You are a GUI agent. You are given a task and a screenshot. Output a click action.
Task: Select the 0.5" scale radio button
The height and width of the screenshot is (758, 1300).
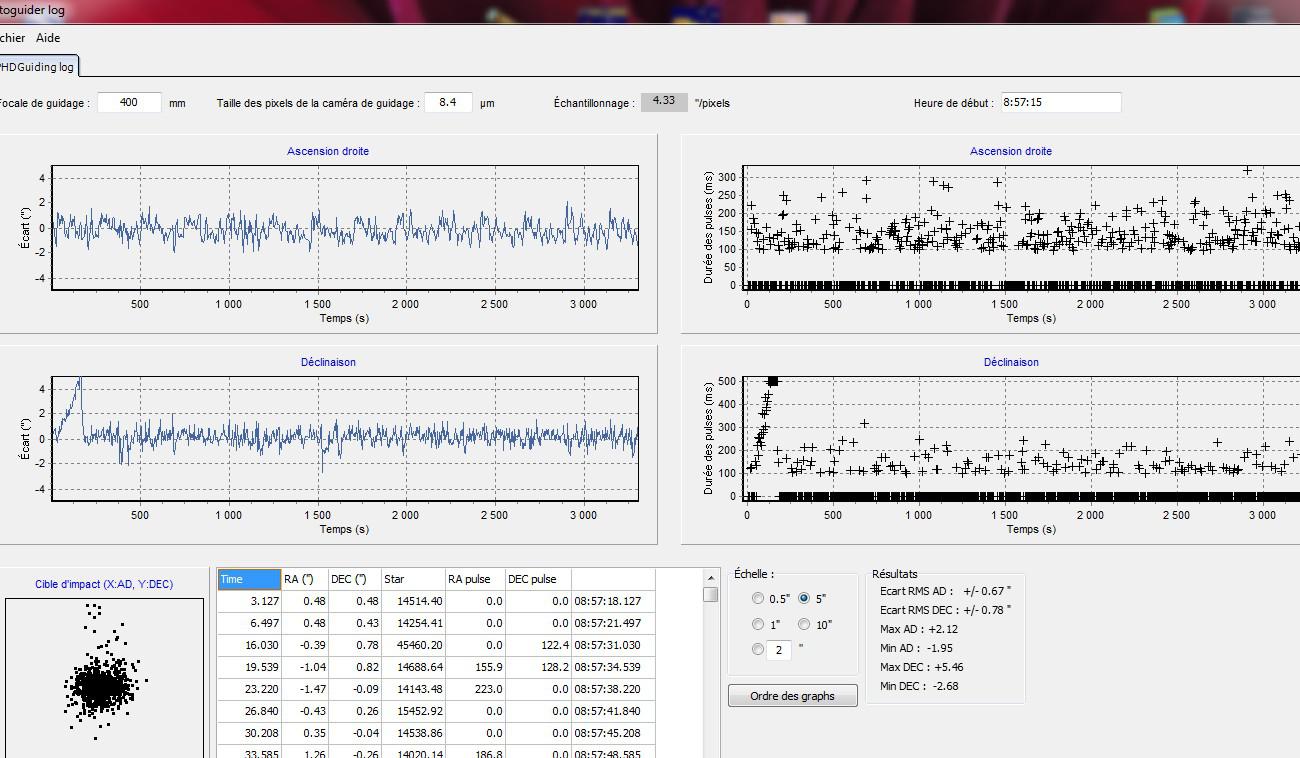tap(758, 599)
